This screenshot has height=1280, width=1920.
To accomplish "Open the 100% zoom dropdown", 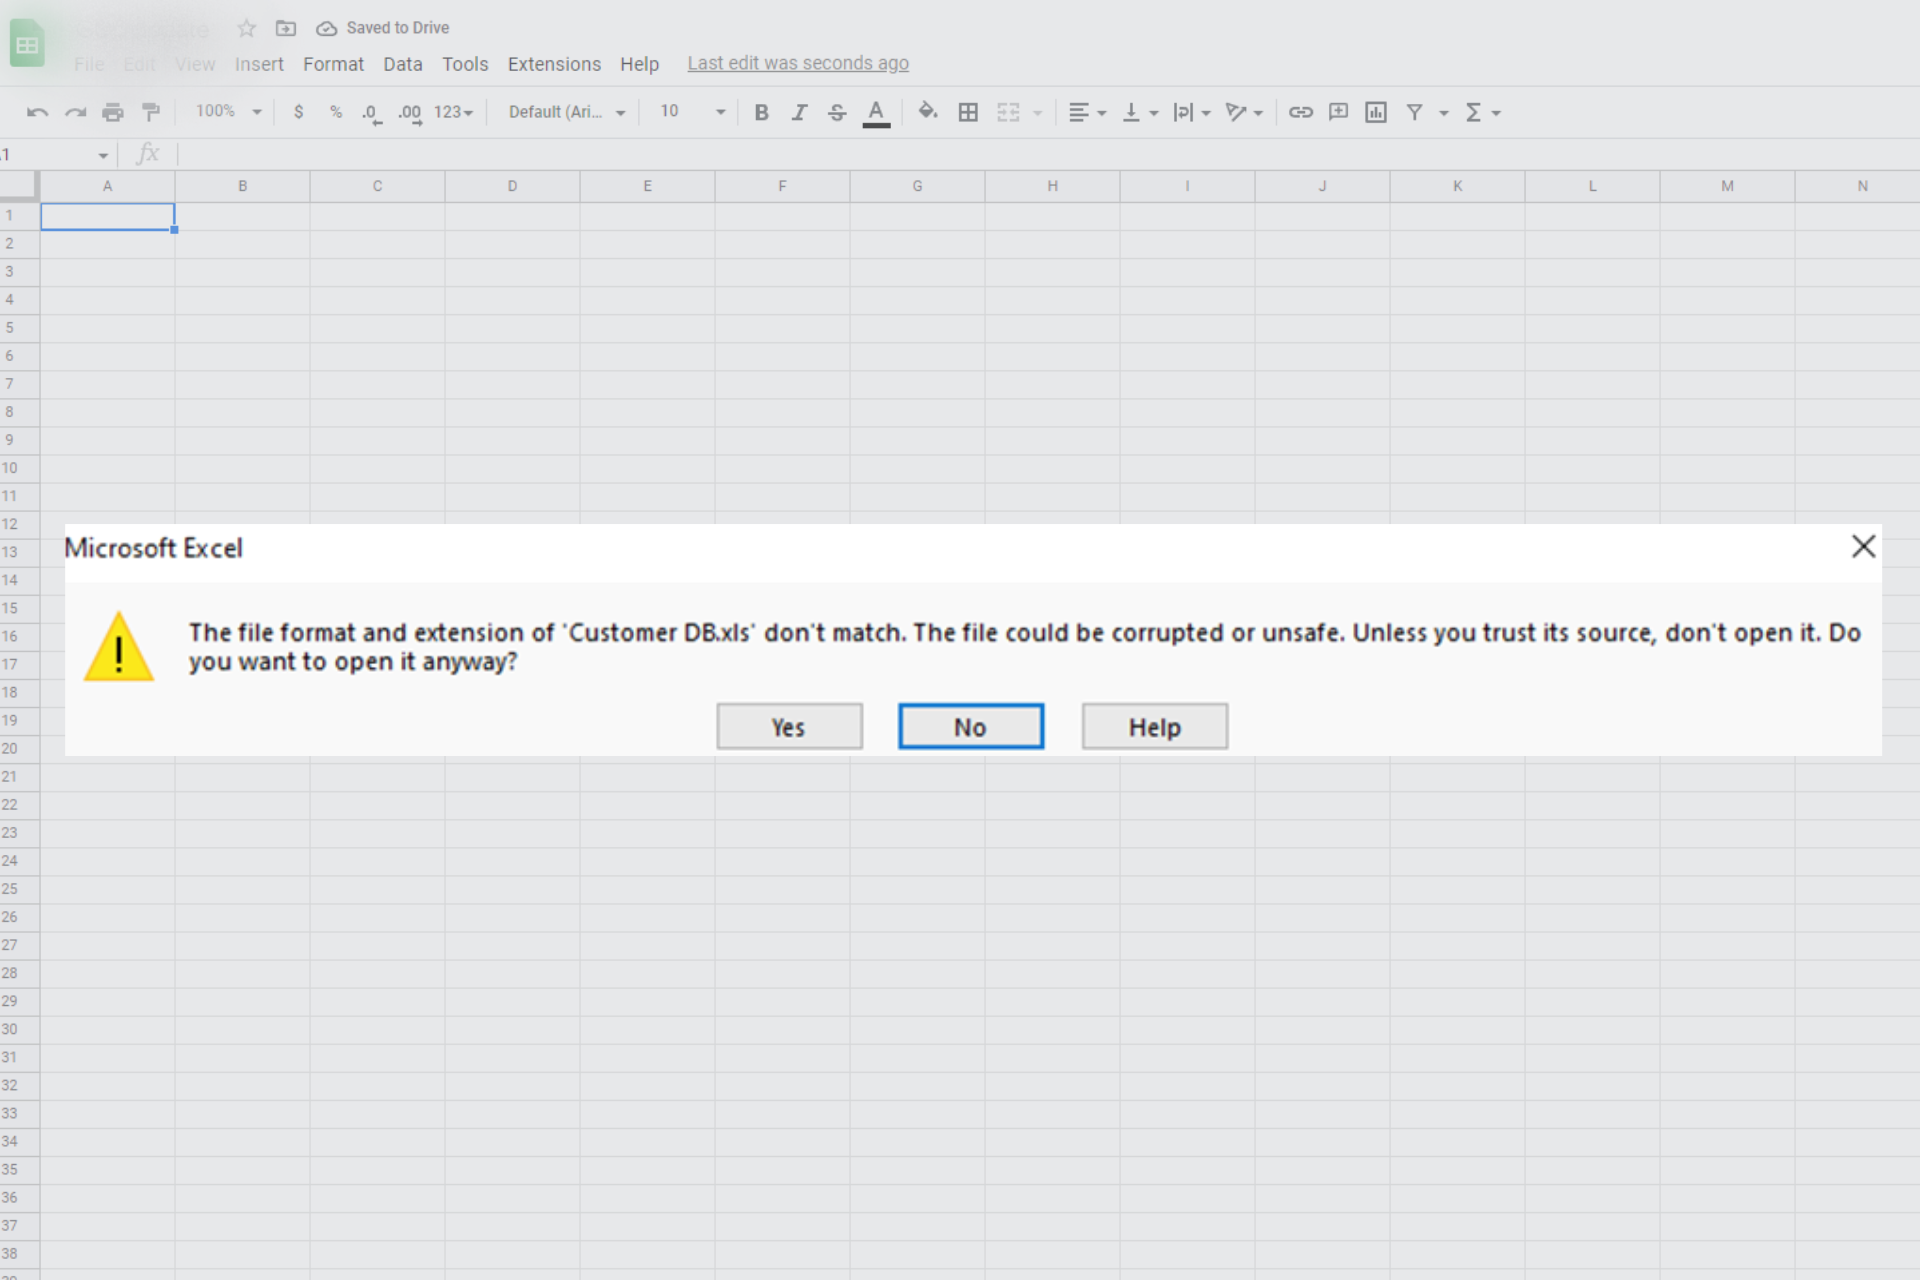I will (228, 112).
